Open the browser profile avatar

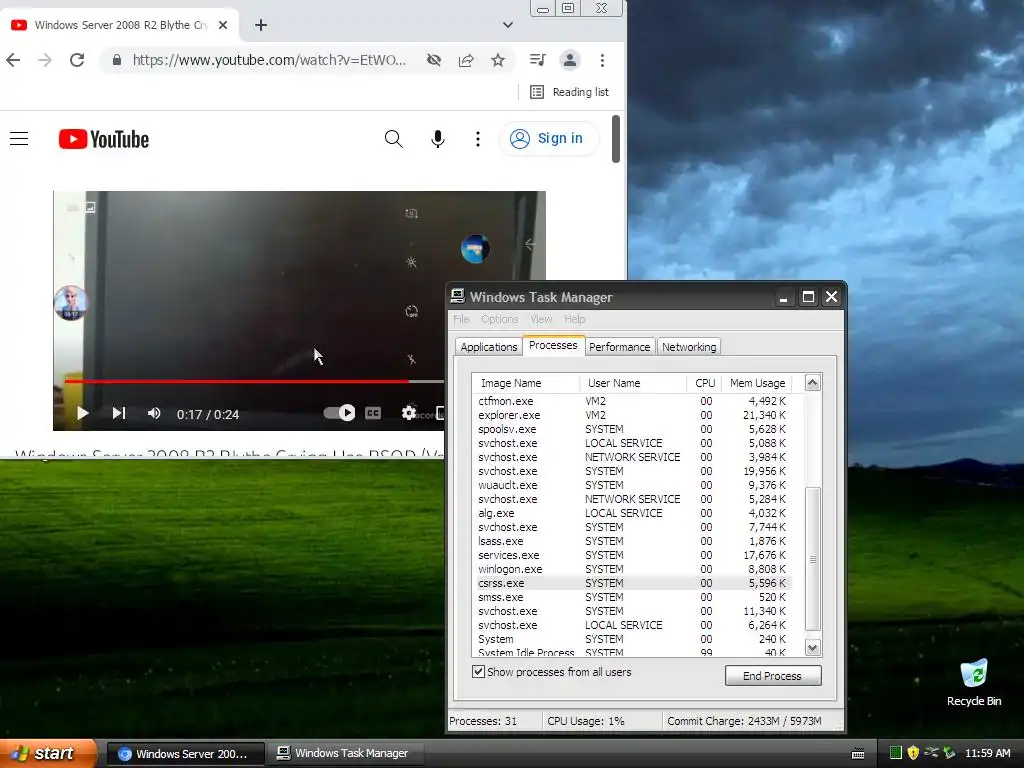[569, 60]
